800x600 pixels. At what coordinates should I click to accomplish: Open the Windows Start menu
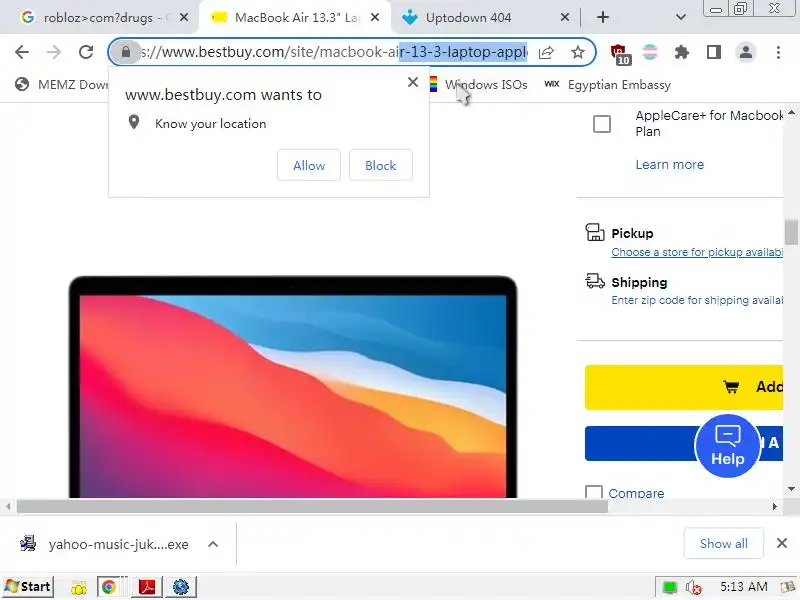(x=28, y=587)
